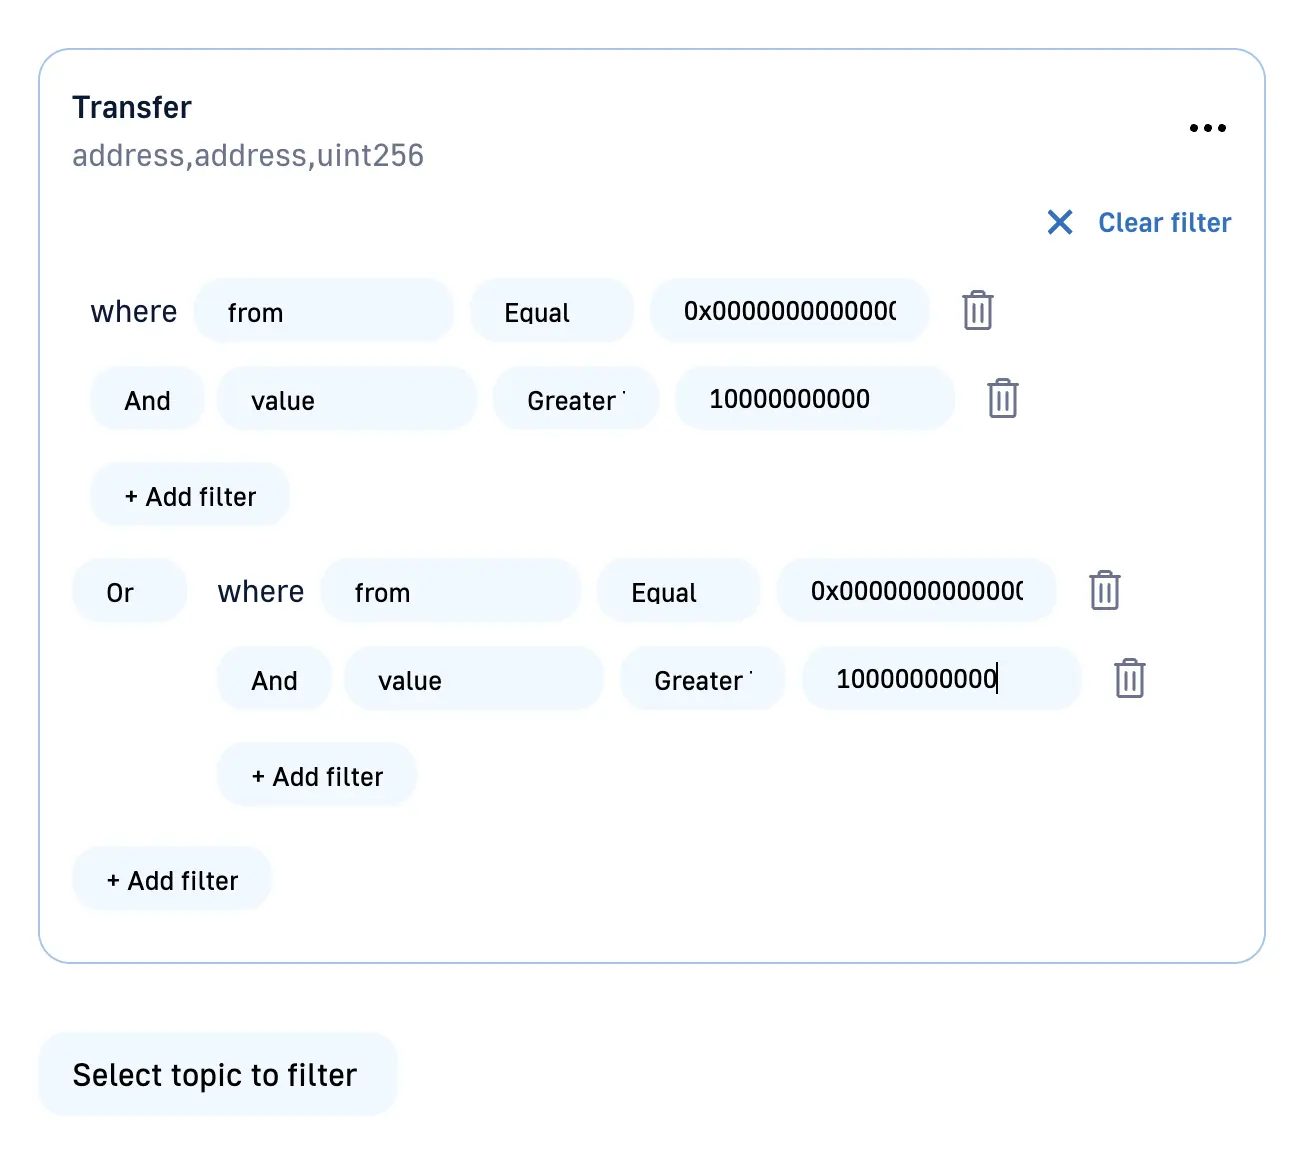Open the 'from' field dropdown in first group
Image resolution: width=1304 pixels, height=1154 pixels.
(323, 312)
